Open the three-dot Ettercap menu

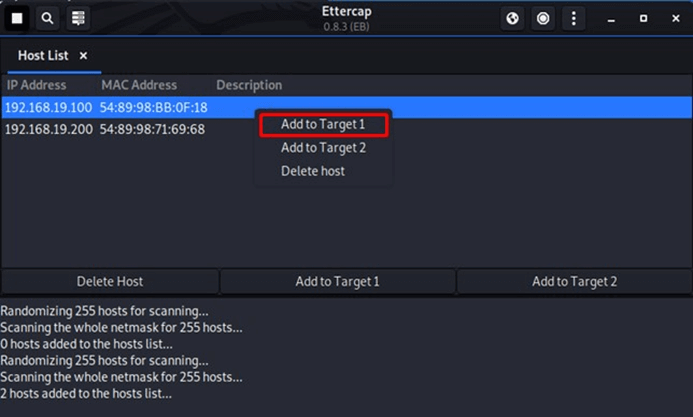point(574,18)
